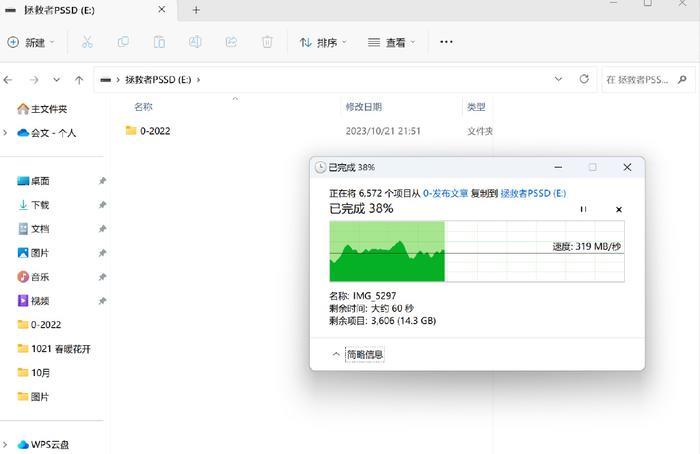This screenshot has height=454, width=700.
Task: Open 1021 春暖花开 folder in sidebar
Action: pyautogui.click(x=54, y=349)
